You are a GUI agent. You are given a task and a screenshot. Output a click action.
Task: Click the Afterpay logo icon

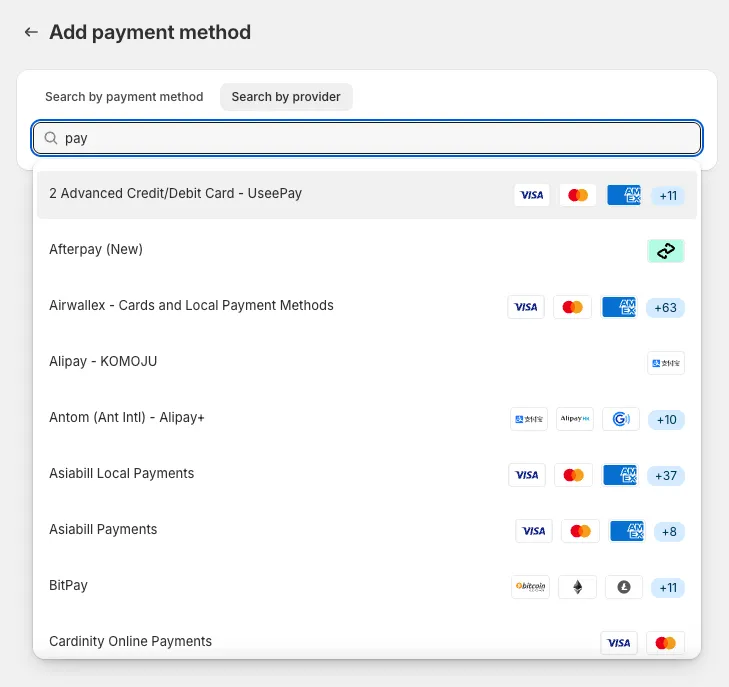(666, 251)
